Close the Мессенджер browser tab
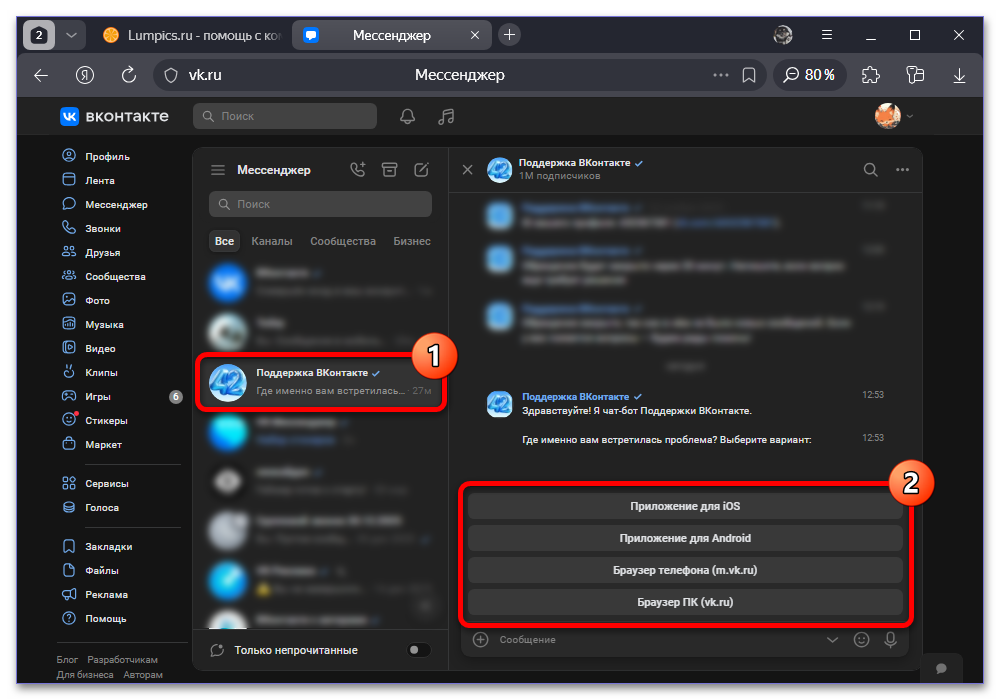Screen dimensions: 1000x700 tap(474, 35)
